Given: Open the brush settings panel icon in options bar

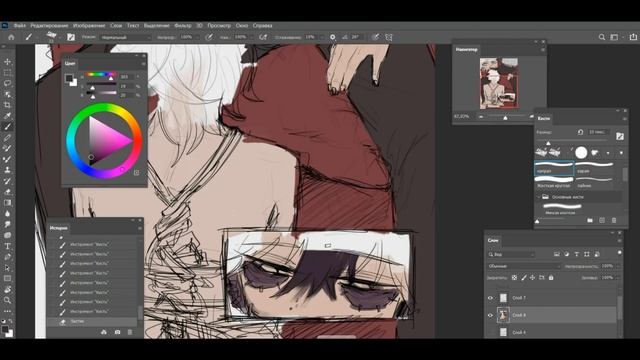Looking at the screenshot, I should tap(71, 37).
